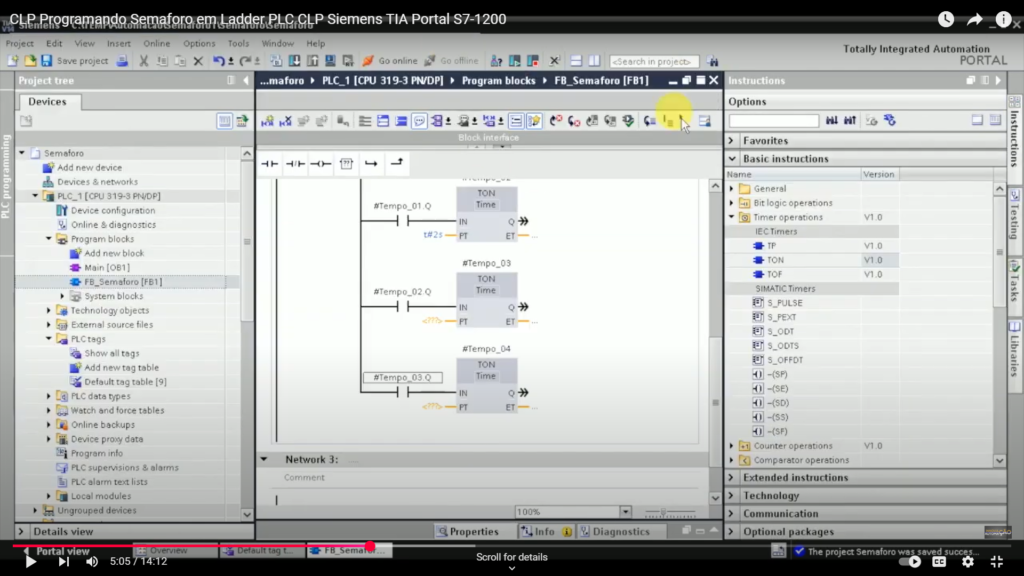Open the Edit menu
The width and height of the screenshot is (1024, 576).
point(54,43)
